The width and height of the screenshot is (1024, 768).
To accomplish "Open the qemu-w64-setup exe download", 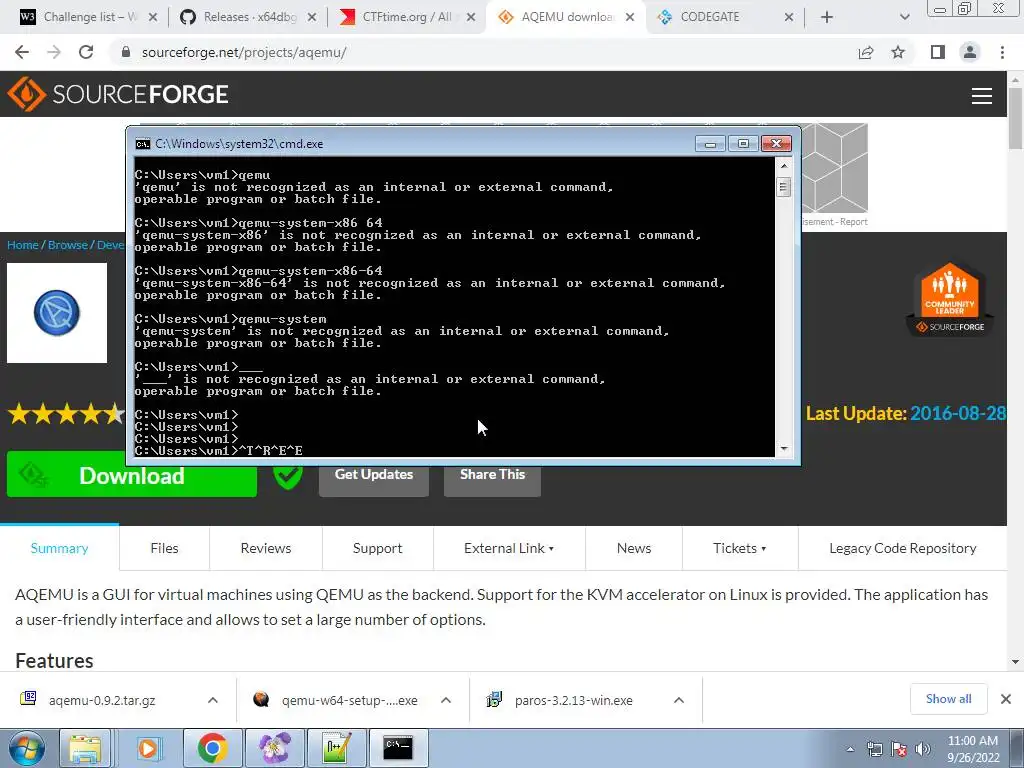I will click(349, 700).
